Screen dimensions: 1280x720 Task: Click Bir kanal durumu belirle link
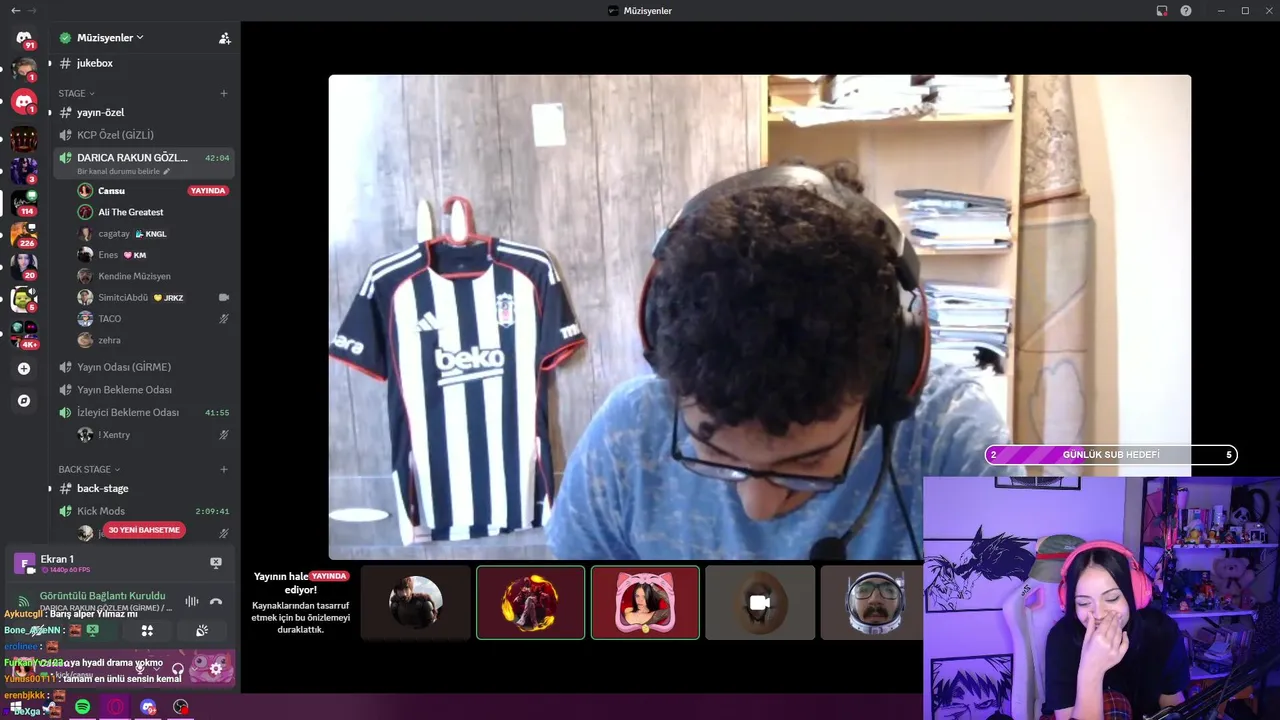pyautogui.click(x=118, y=171)
